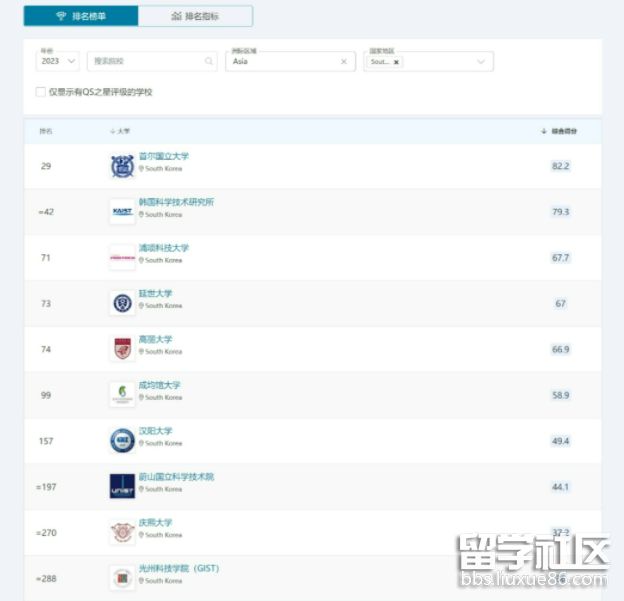Open the 蔚山国立科学技术院 link
The image size is (624, 601).
176,476
